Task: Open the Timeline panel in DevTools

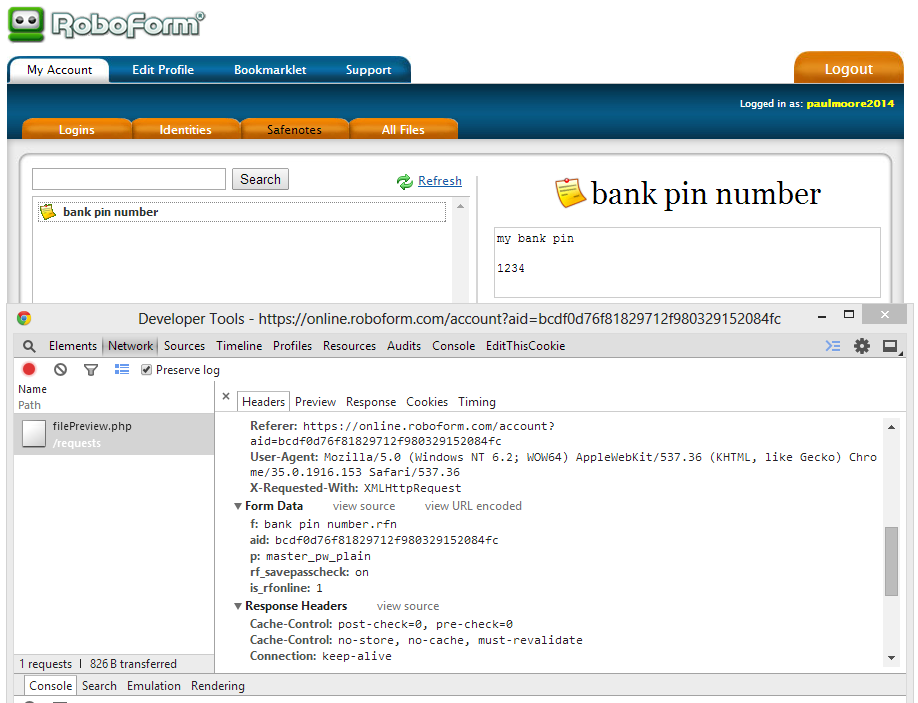Action: pyautogui.click(x=239, y=346)
